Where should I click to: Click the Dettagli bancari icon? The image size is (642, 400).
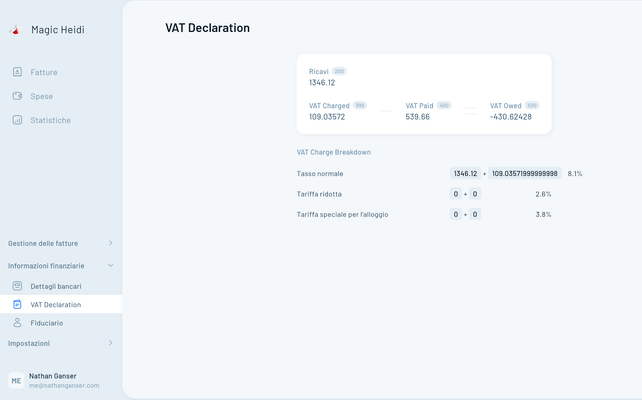[x=17, y=286]
